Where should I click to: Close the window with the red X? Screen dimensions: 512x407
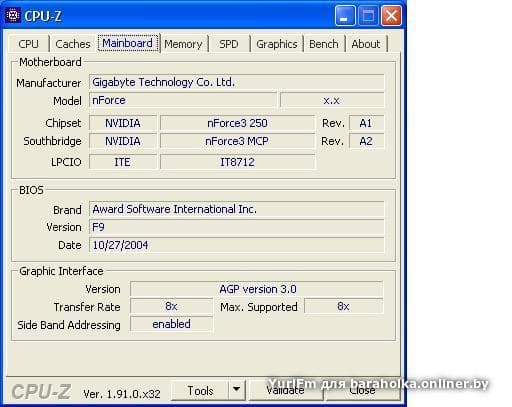[391, 15]
